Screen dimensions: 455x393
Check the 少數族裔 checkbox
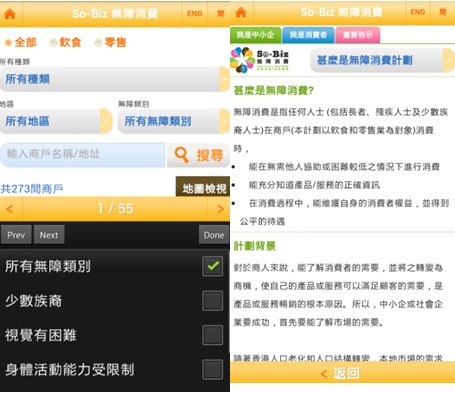(213, 301)
